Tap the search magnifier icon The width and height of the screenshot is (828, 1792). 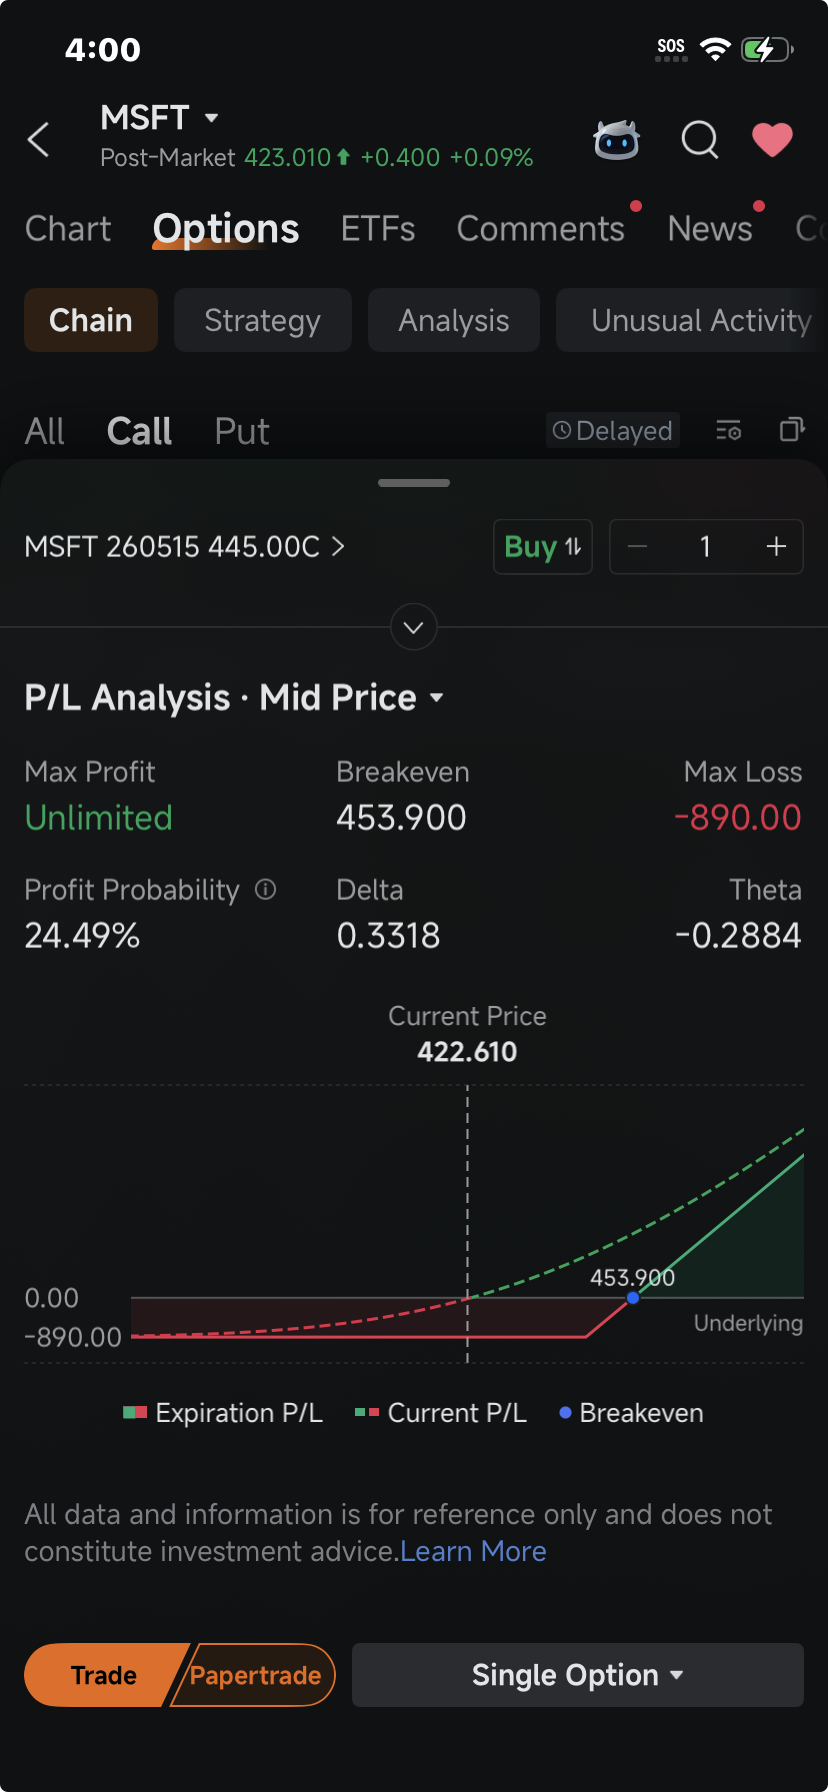click(x=700, y=140)
